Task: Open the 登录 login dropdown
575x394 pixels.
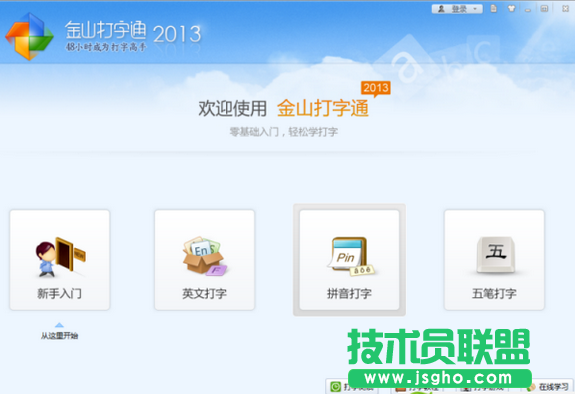Action: (x=457, y=9)
